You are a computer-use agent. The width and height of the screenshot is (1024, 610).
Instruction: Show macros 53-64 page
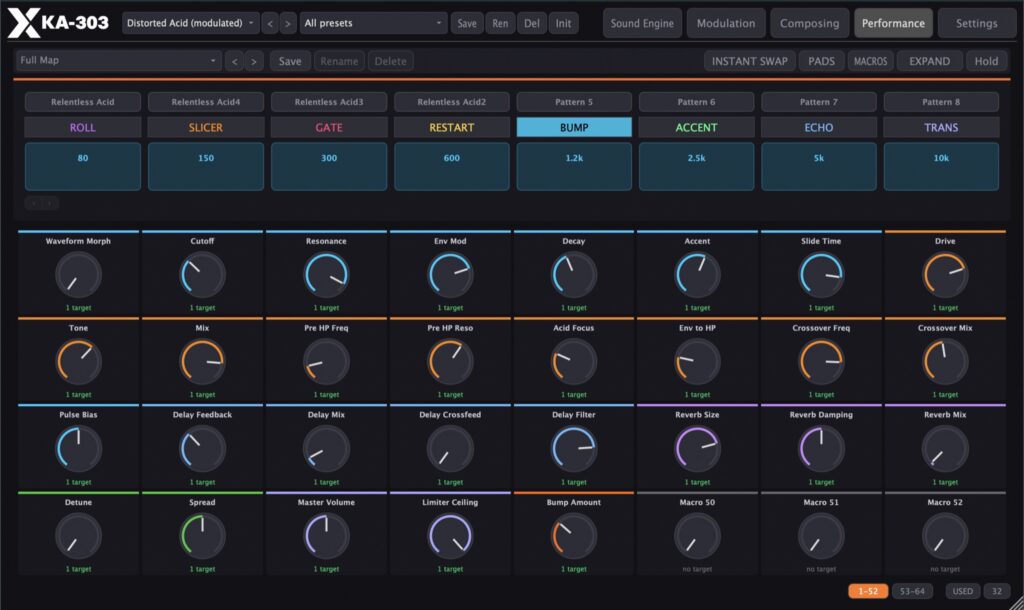click(x=912, y=591)
